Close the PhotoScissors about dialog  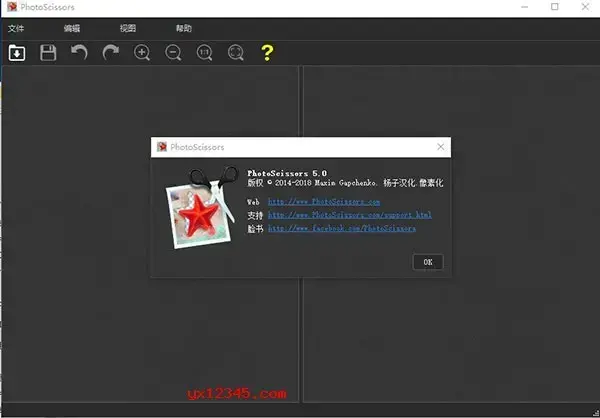coord(440,147)
